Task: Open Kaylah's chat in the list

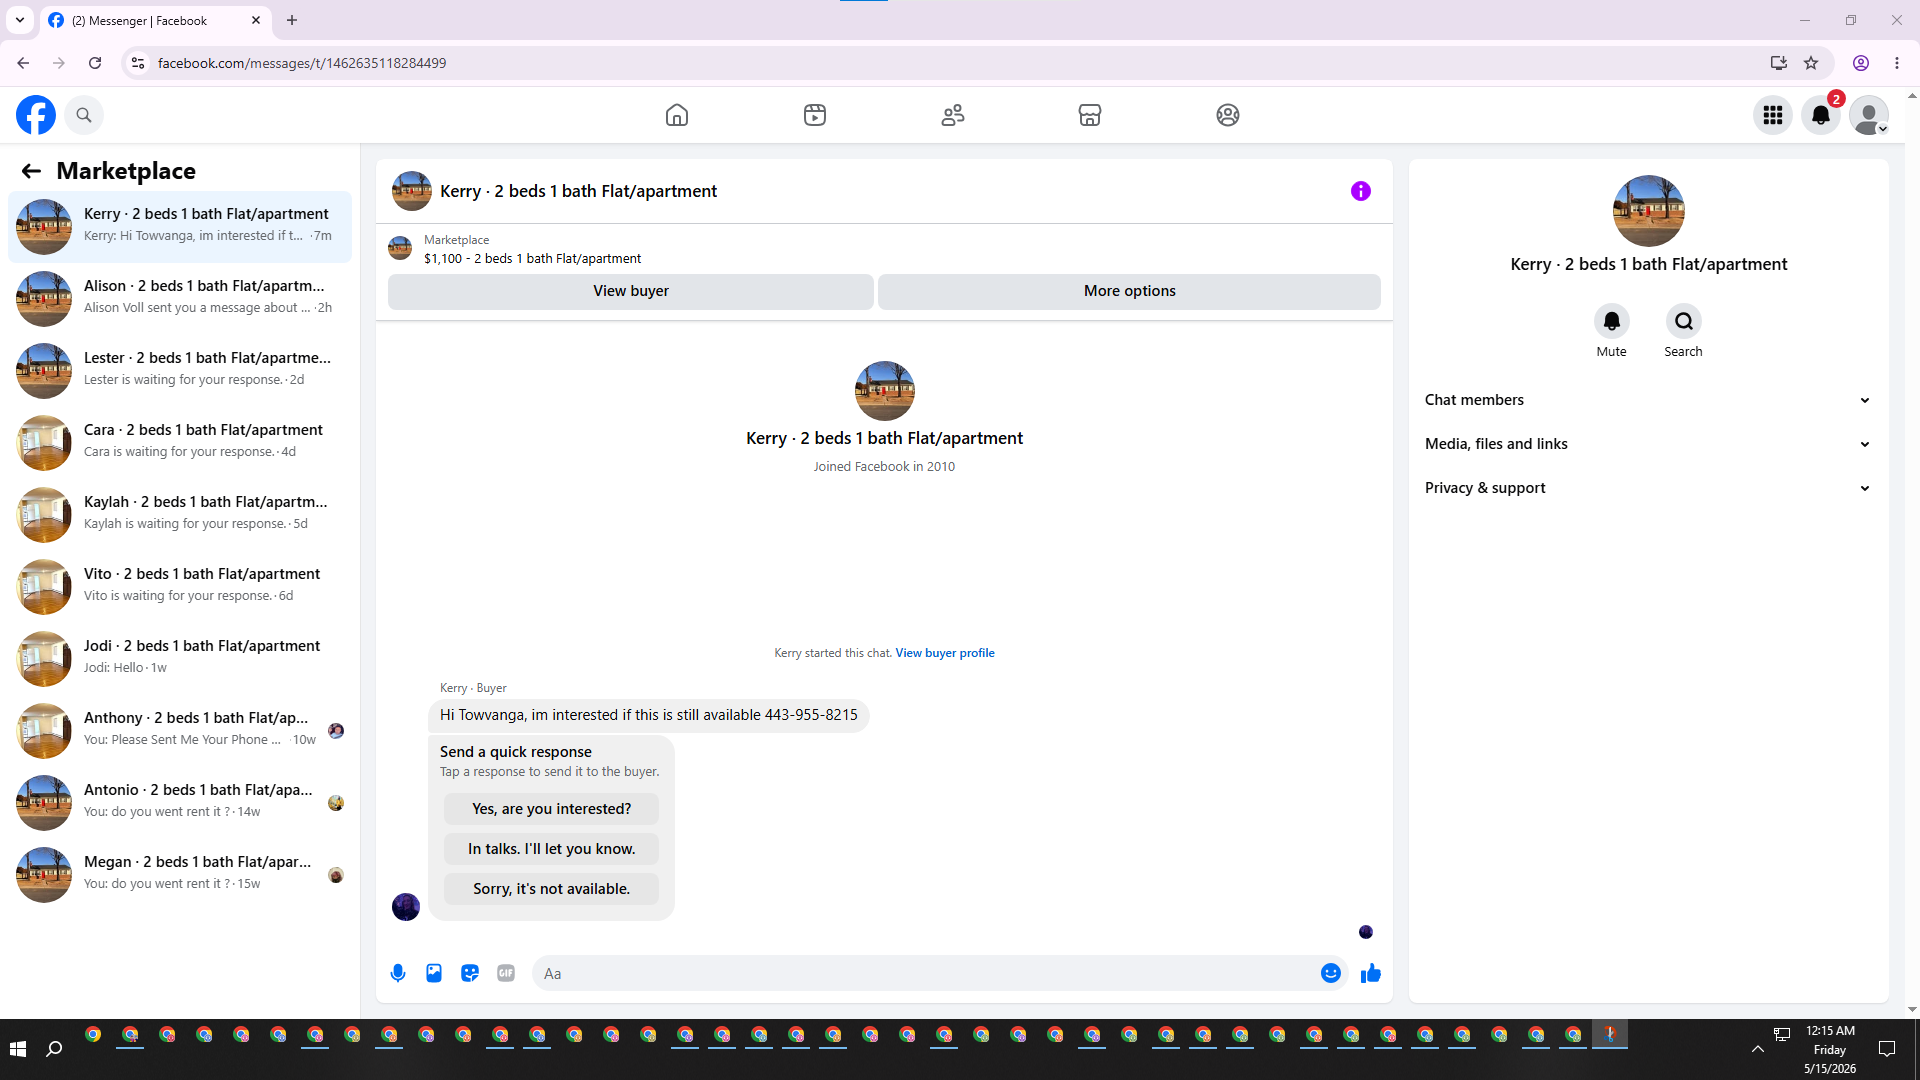Action: coord(180,515)
